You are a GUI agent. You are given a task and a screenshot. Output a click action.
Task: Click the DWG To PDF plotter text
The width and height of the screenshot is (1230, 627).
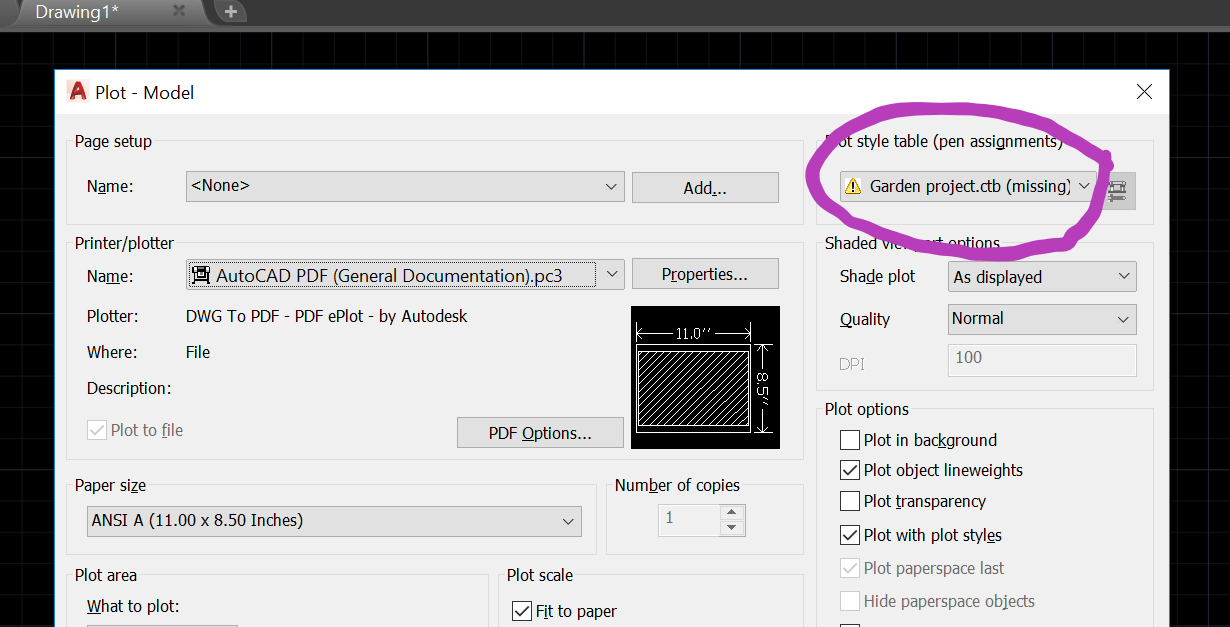coord(327,316)
